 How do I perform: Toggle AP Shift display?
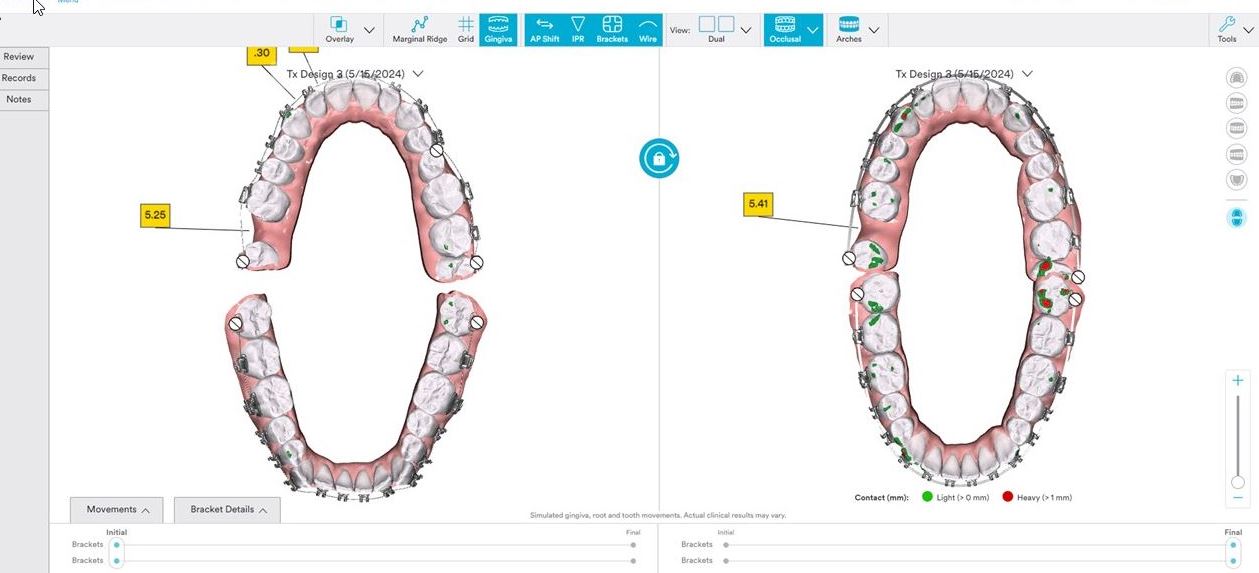[x=544, y=29]
